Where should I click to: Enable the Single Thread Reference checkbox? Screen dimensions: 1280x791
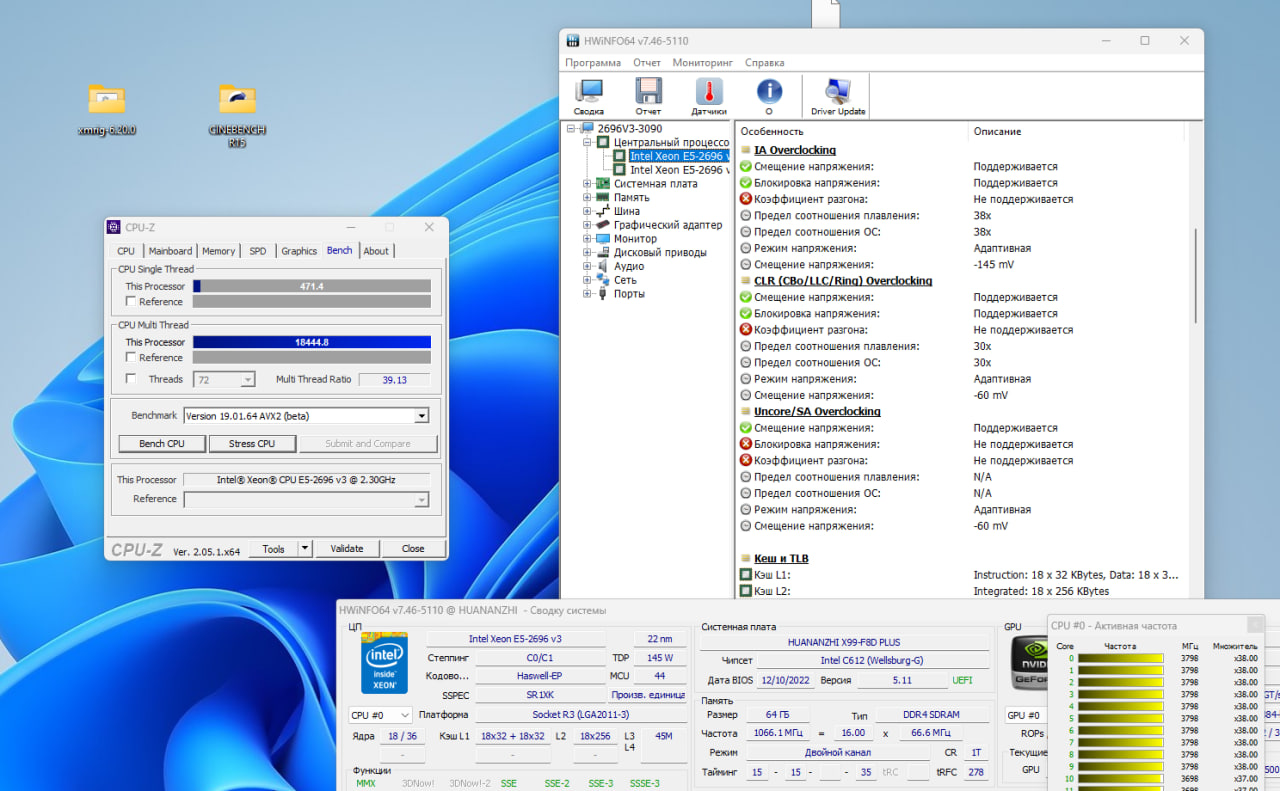[x=130, y=302]
